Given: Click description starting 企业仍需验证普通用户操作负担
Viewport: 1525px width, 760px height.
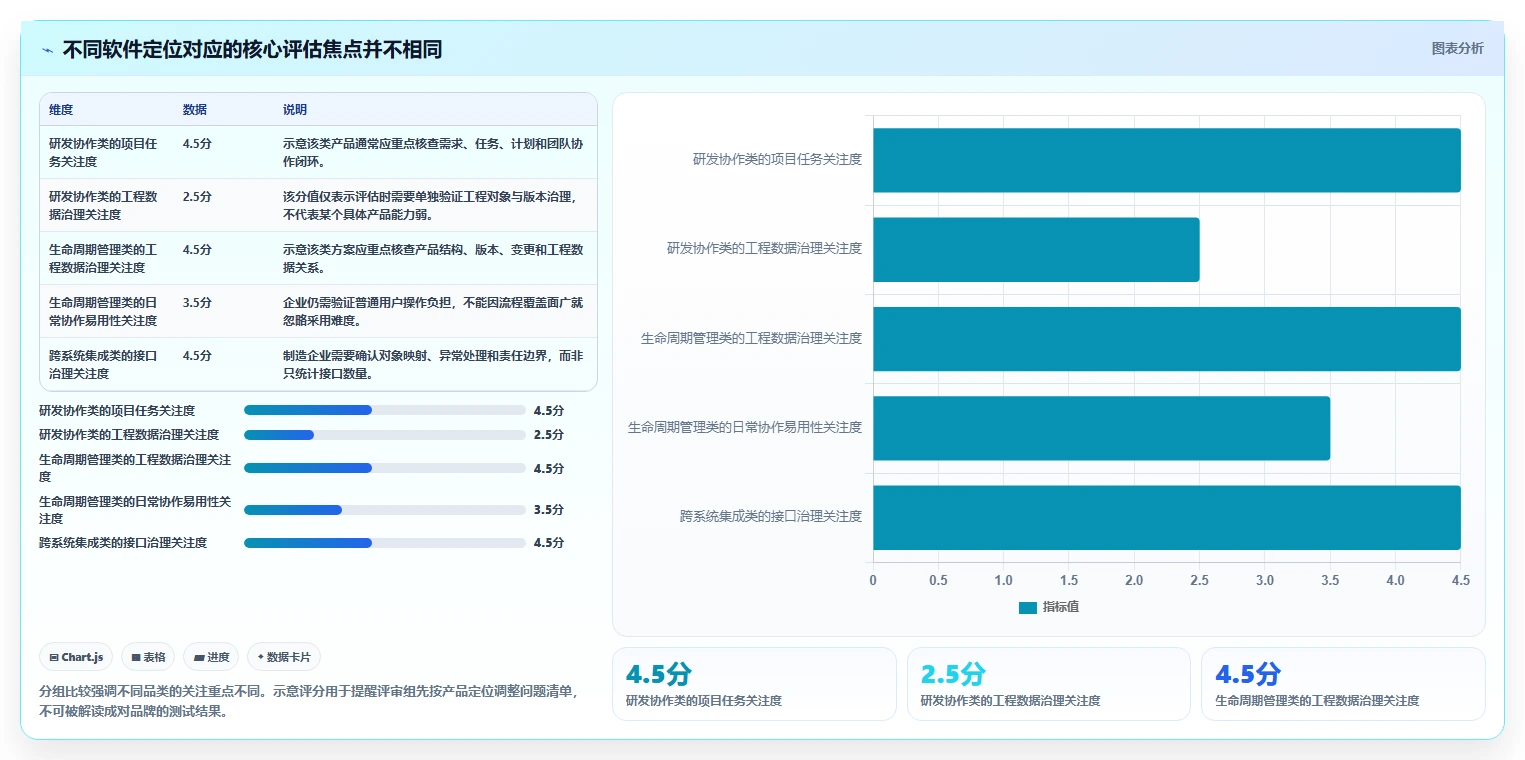Looking at the screenshot, I should (x=433, y=311).
